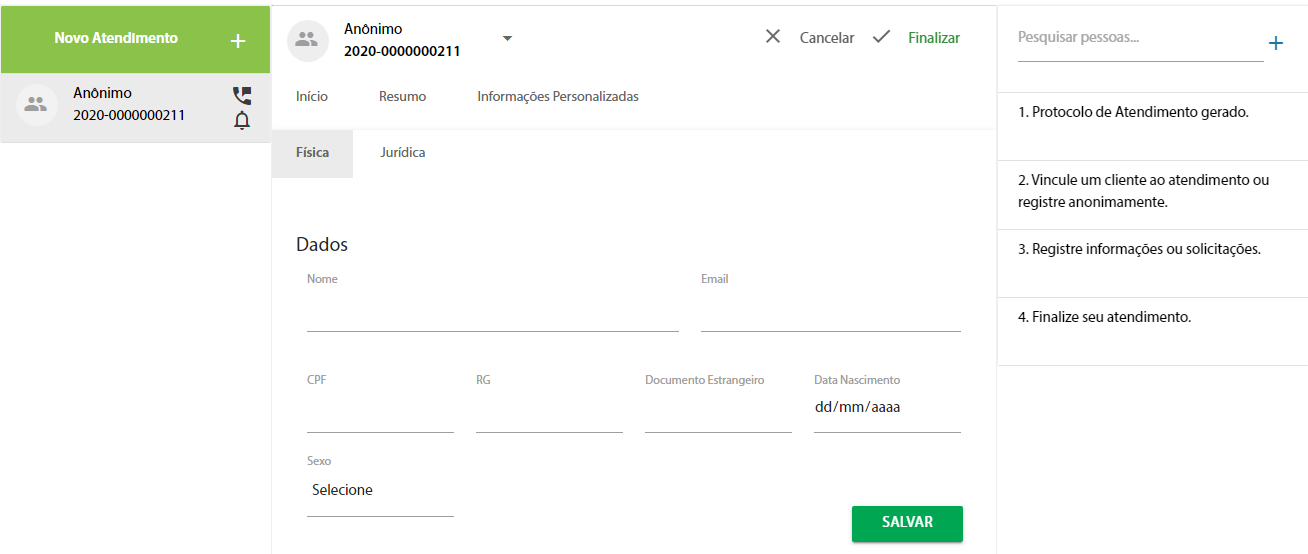Screen dimensions: 1308x554
Task: Click the Cancelar button
Action: point(827,38)
